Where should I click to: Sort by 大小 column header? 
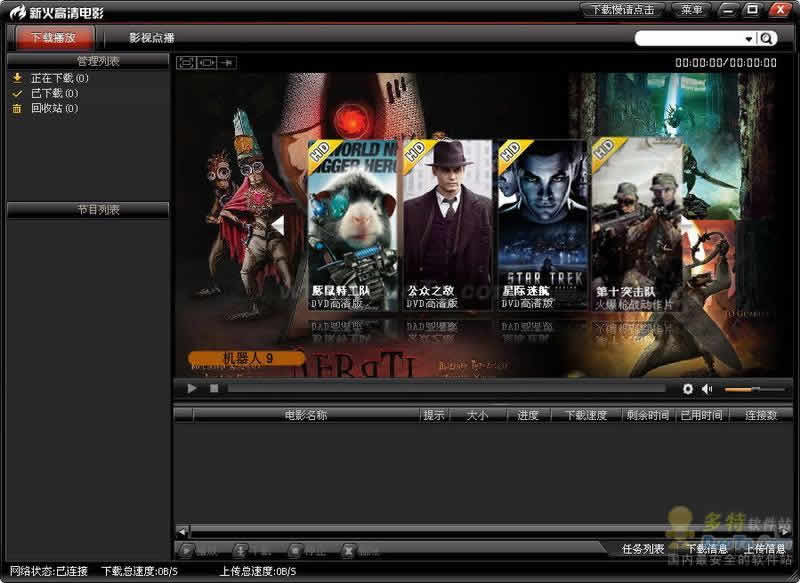pyautogui.click(x=477, y=415)
